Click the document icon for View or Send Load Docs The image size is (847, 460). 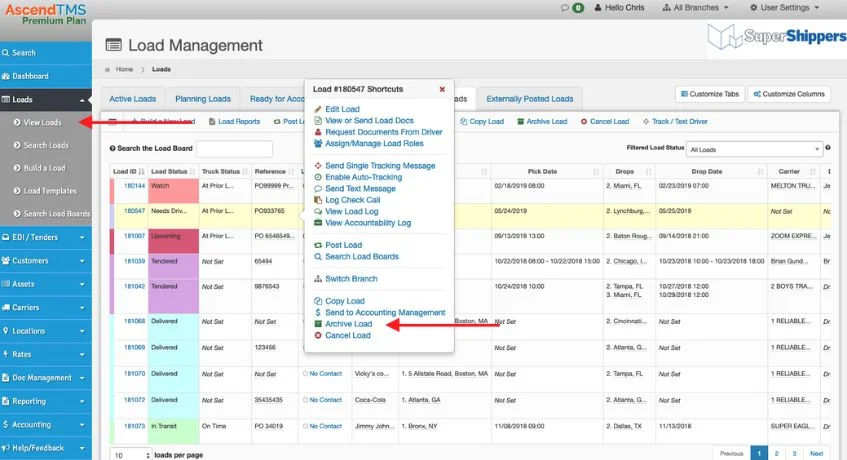[318, 120]
